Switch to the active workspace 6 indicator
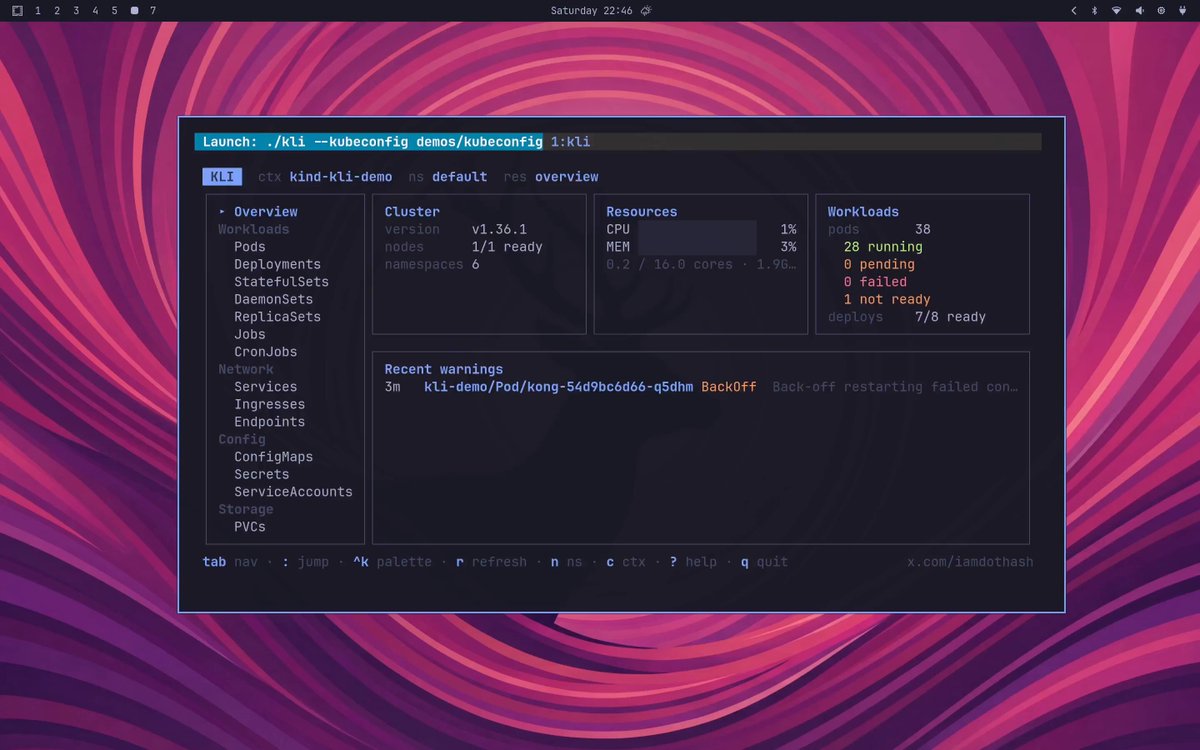The height and width of the screenshot is (750, 1200). pos(134,10)
